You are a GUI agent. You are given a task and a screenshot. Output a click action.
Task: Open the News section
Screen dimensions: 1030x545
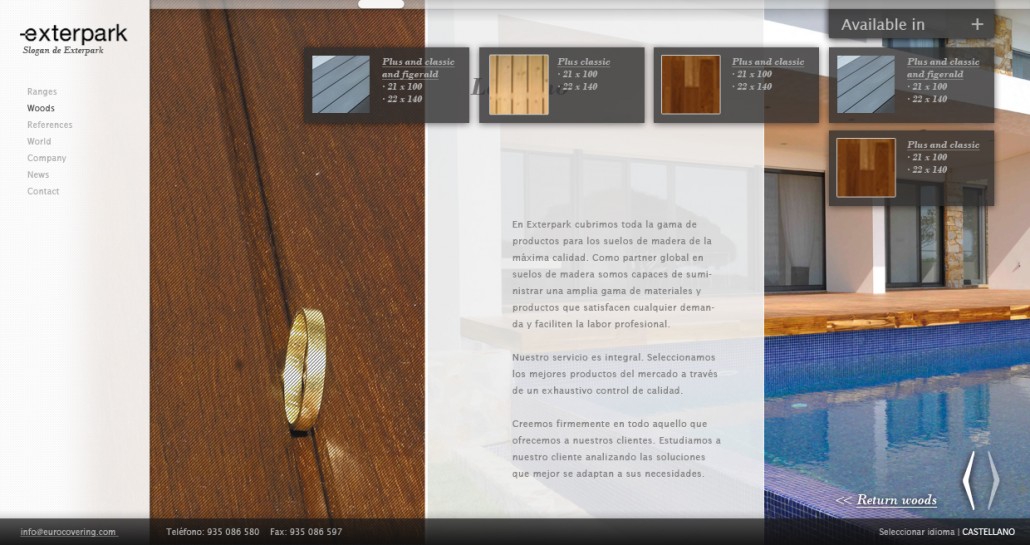(38, 175)
